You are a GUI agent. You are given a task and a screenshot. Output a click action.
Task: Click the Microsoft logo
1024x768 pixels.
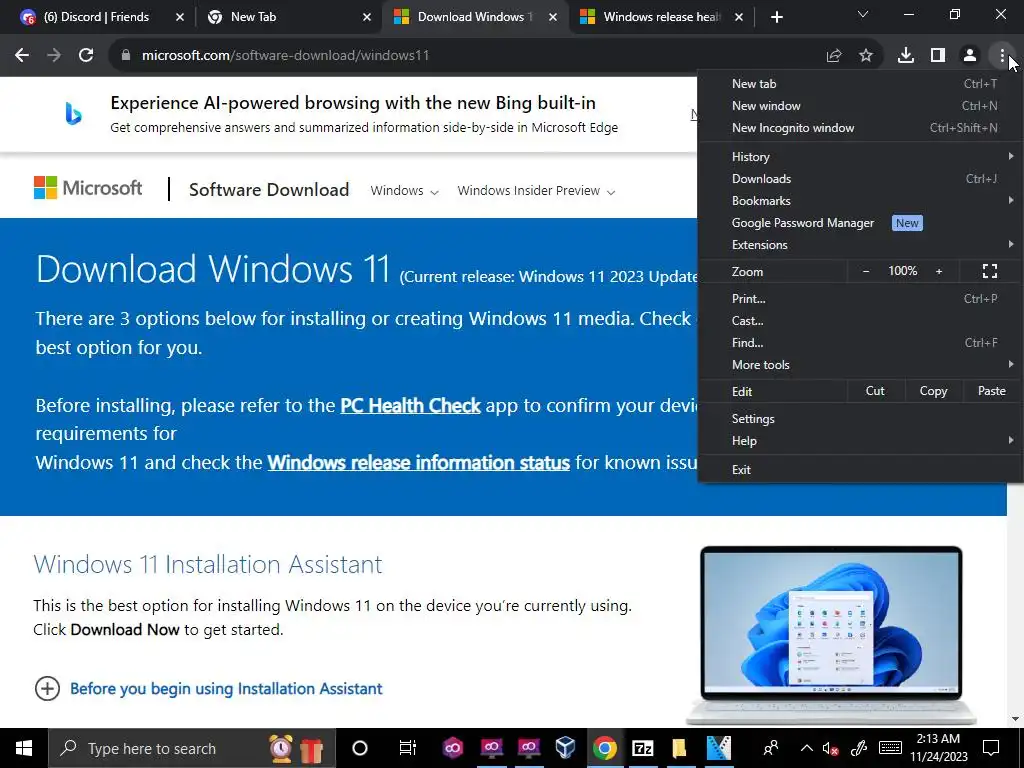tap(88, 188)
